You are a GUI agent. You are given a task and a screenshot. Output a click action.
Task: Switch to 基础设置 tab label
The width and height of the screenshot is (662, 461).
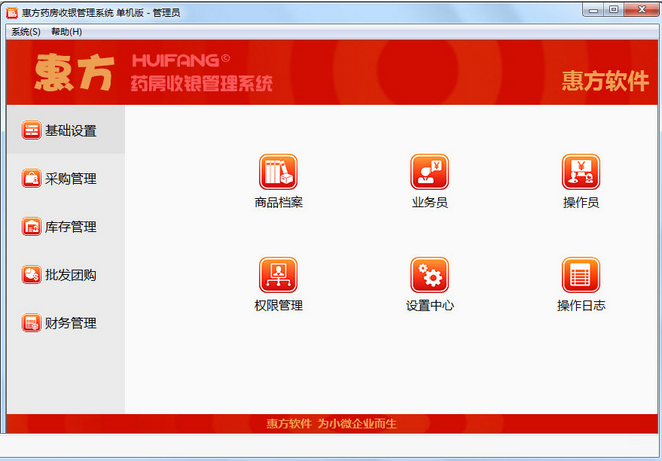(x=71, y=131)
